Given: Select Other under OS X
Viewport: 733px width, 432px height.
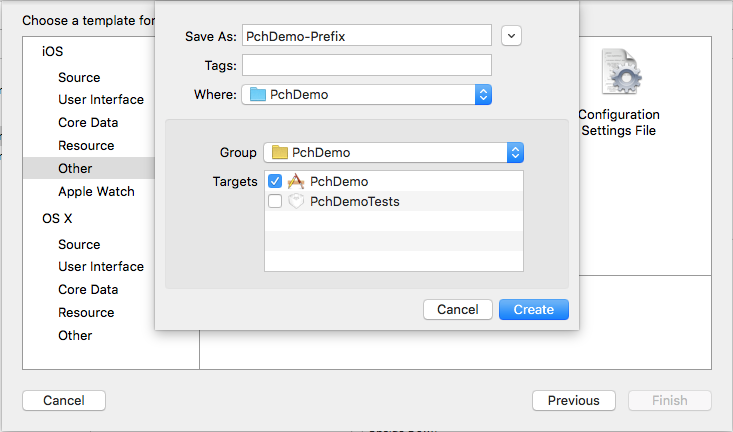Looking at the screenshot, I should (x=75, y=335).
